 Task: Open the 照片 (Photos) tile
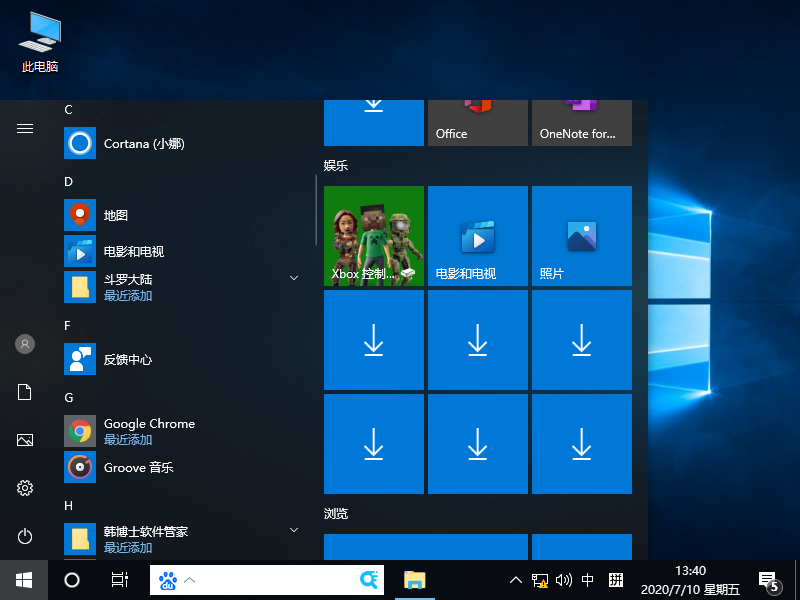[581, 235]
